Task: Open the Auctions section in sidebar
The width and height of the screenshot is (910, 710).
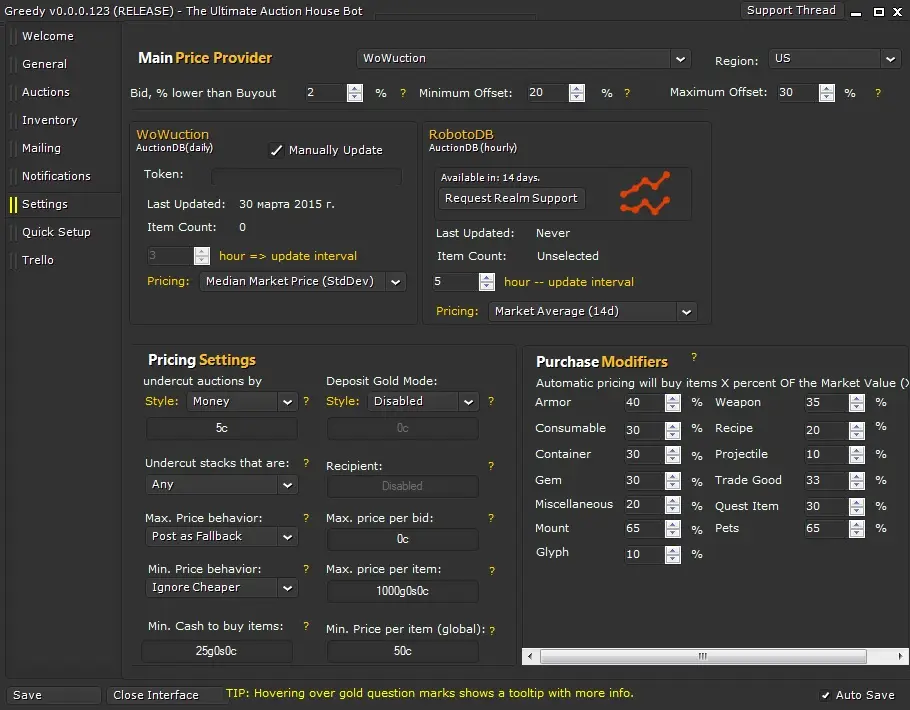Action: 46,92
